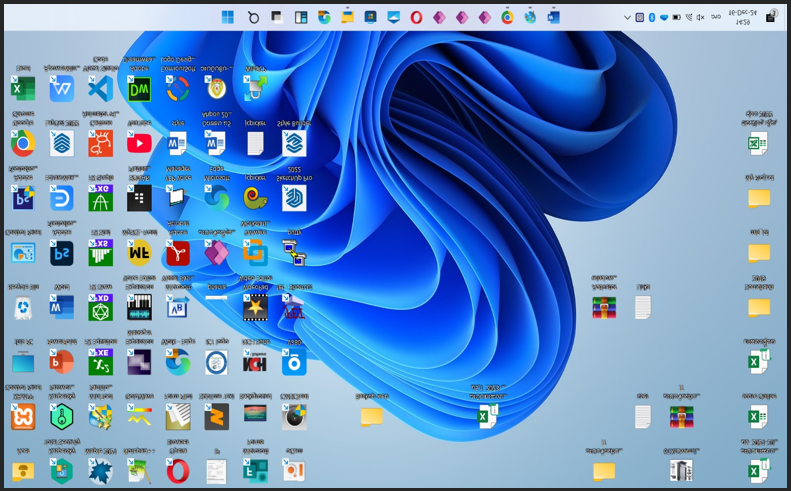Screen dimensions: 791x491
Task: Click the taskbar Search icon
Action: pos(253,17)
